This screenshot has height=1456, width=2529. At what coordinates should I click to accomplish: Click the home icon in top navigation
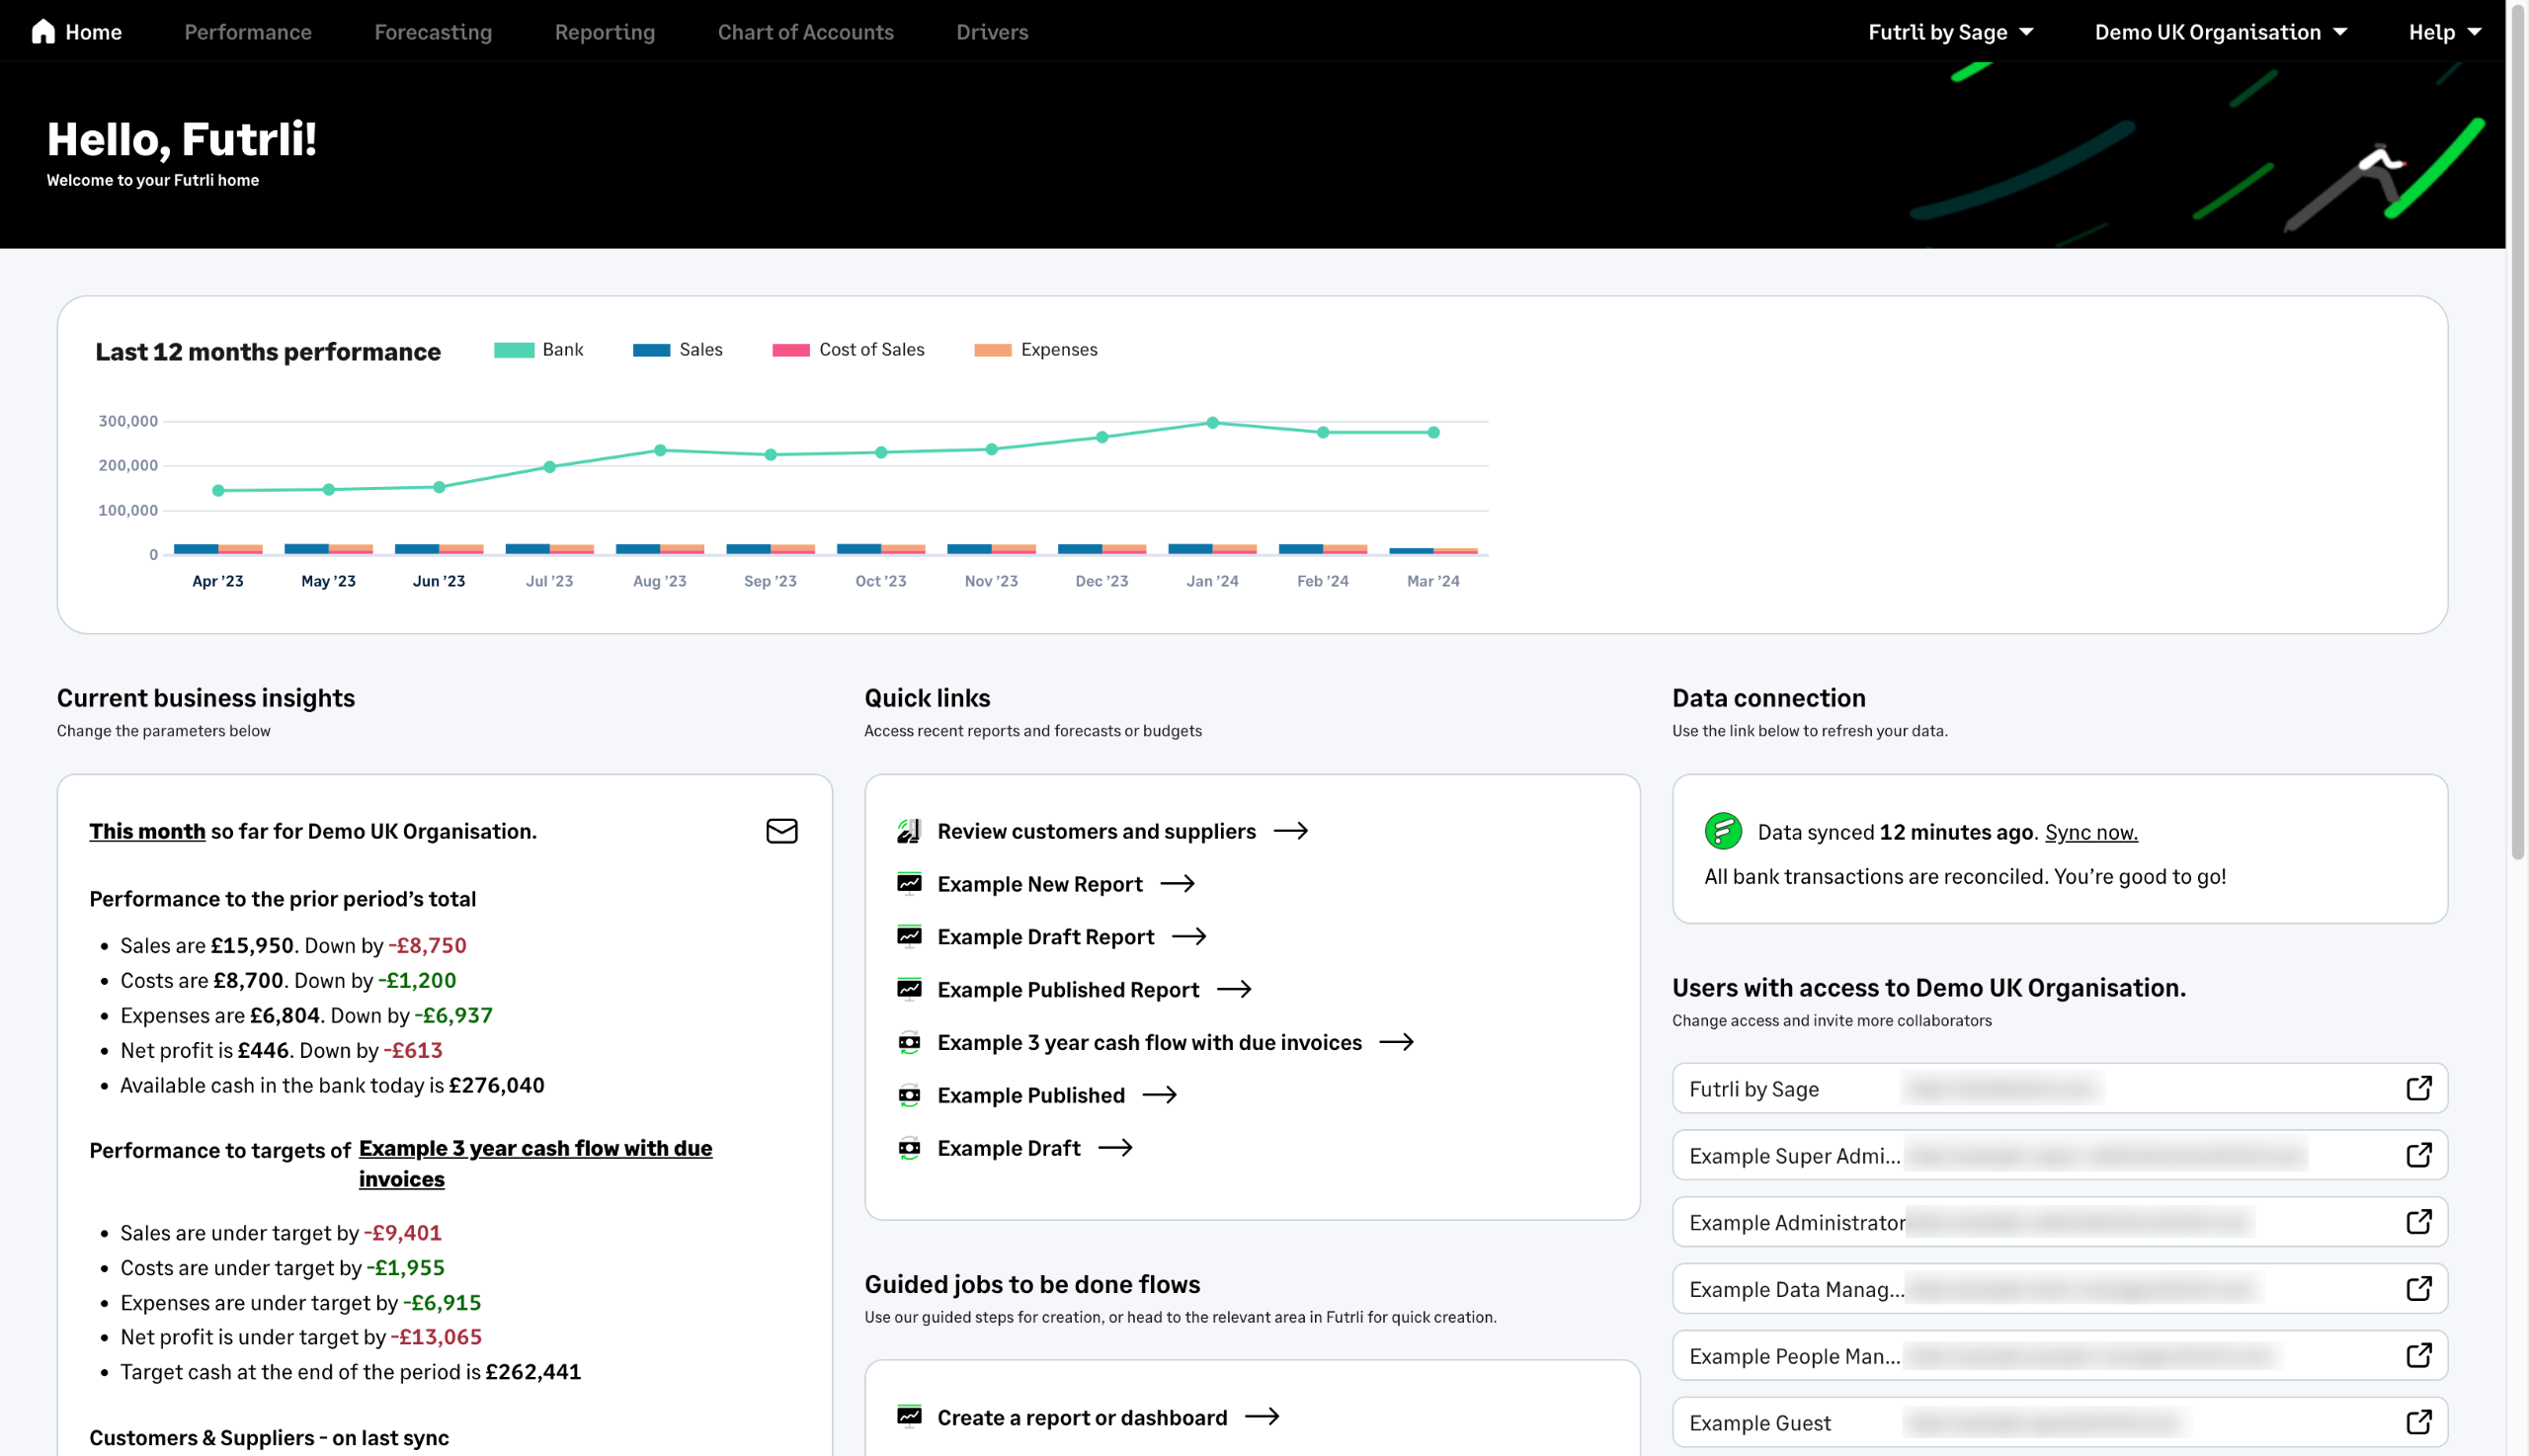[x=43, y=32]
